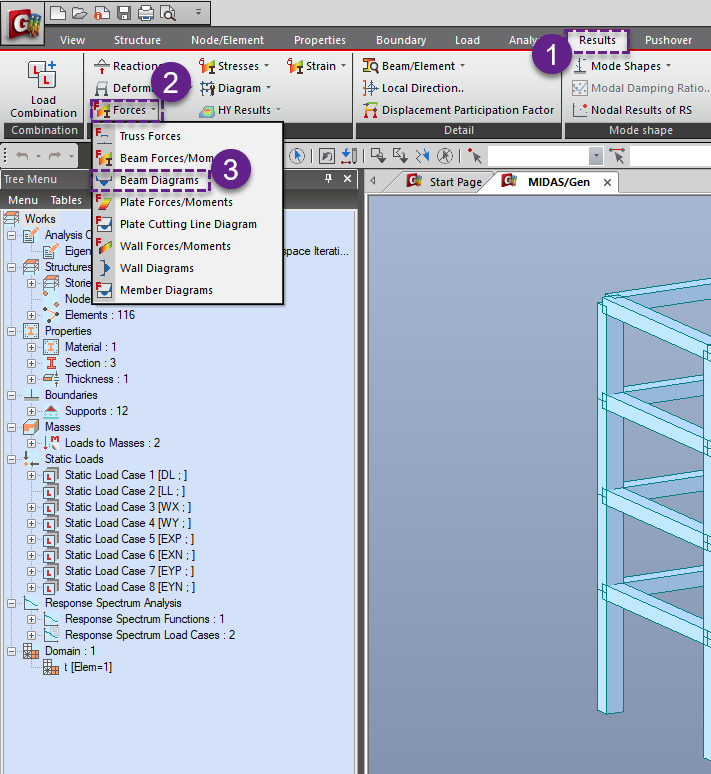
Task: Click the select elements by identifying icon
Action: point(617,156)
